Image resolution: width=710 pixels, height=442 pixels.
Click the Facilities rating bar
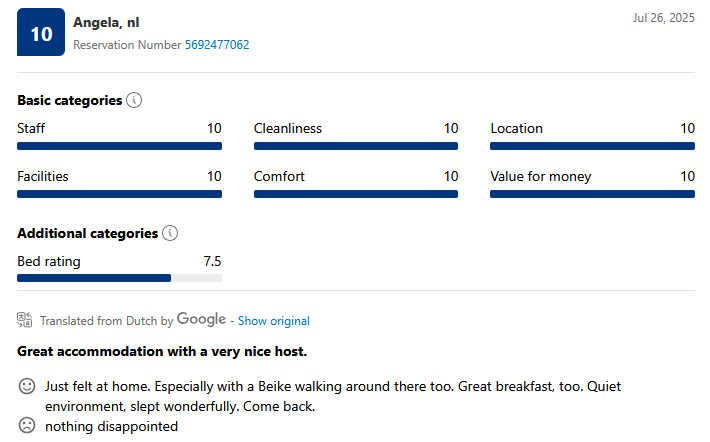coord(120,194)
